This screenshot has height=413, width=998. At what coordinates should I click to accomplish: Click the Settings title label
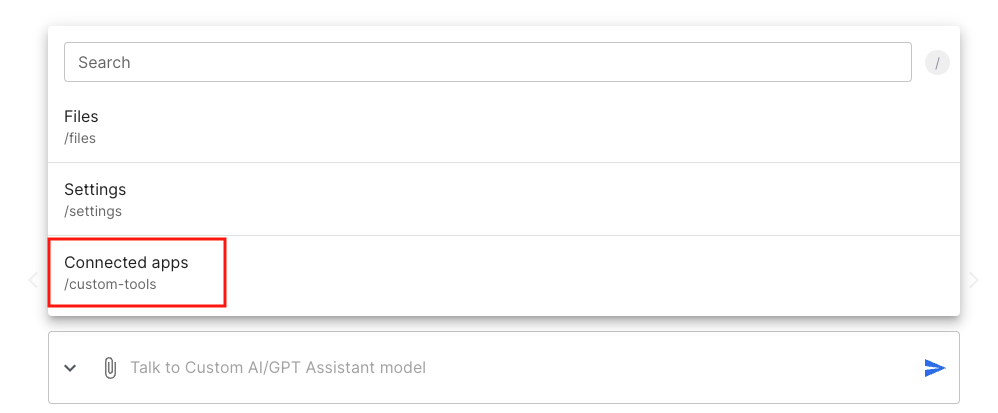[95, 190]
